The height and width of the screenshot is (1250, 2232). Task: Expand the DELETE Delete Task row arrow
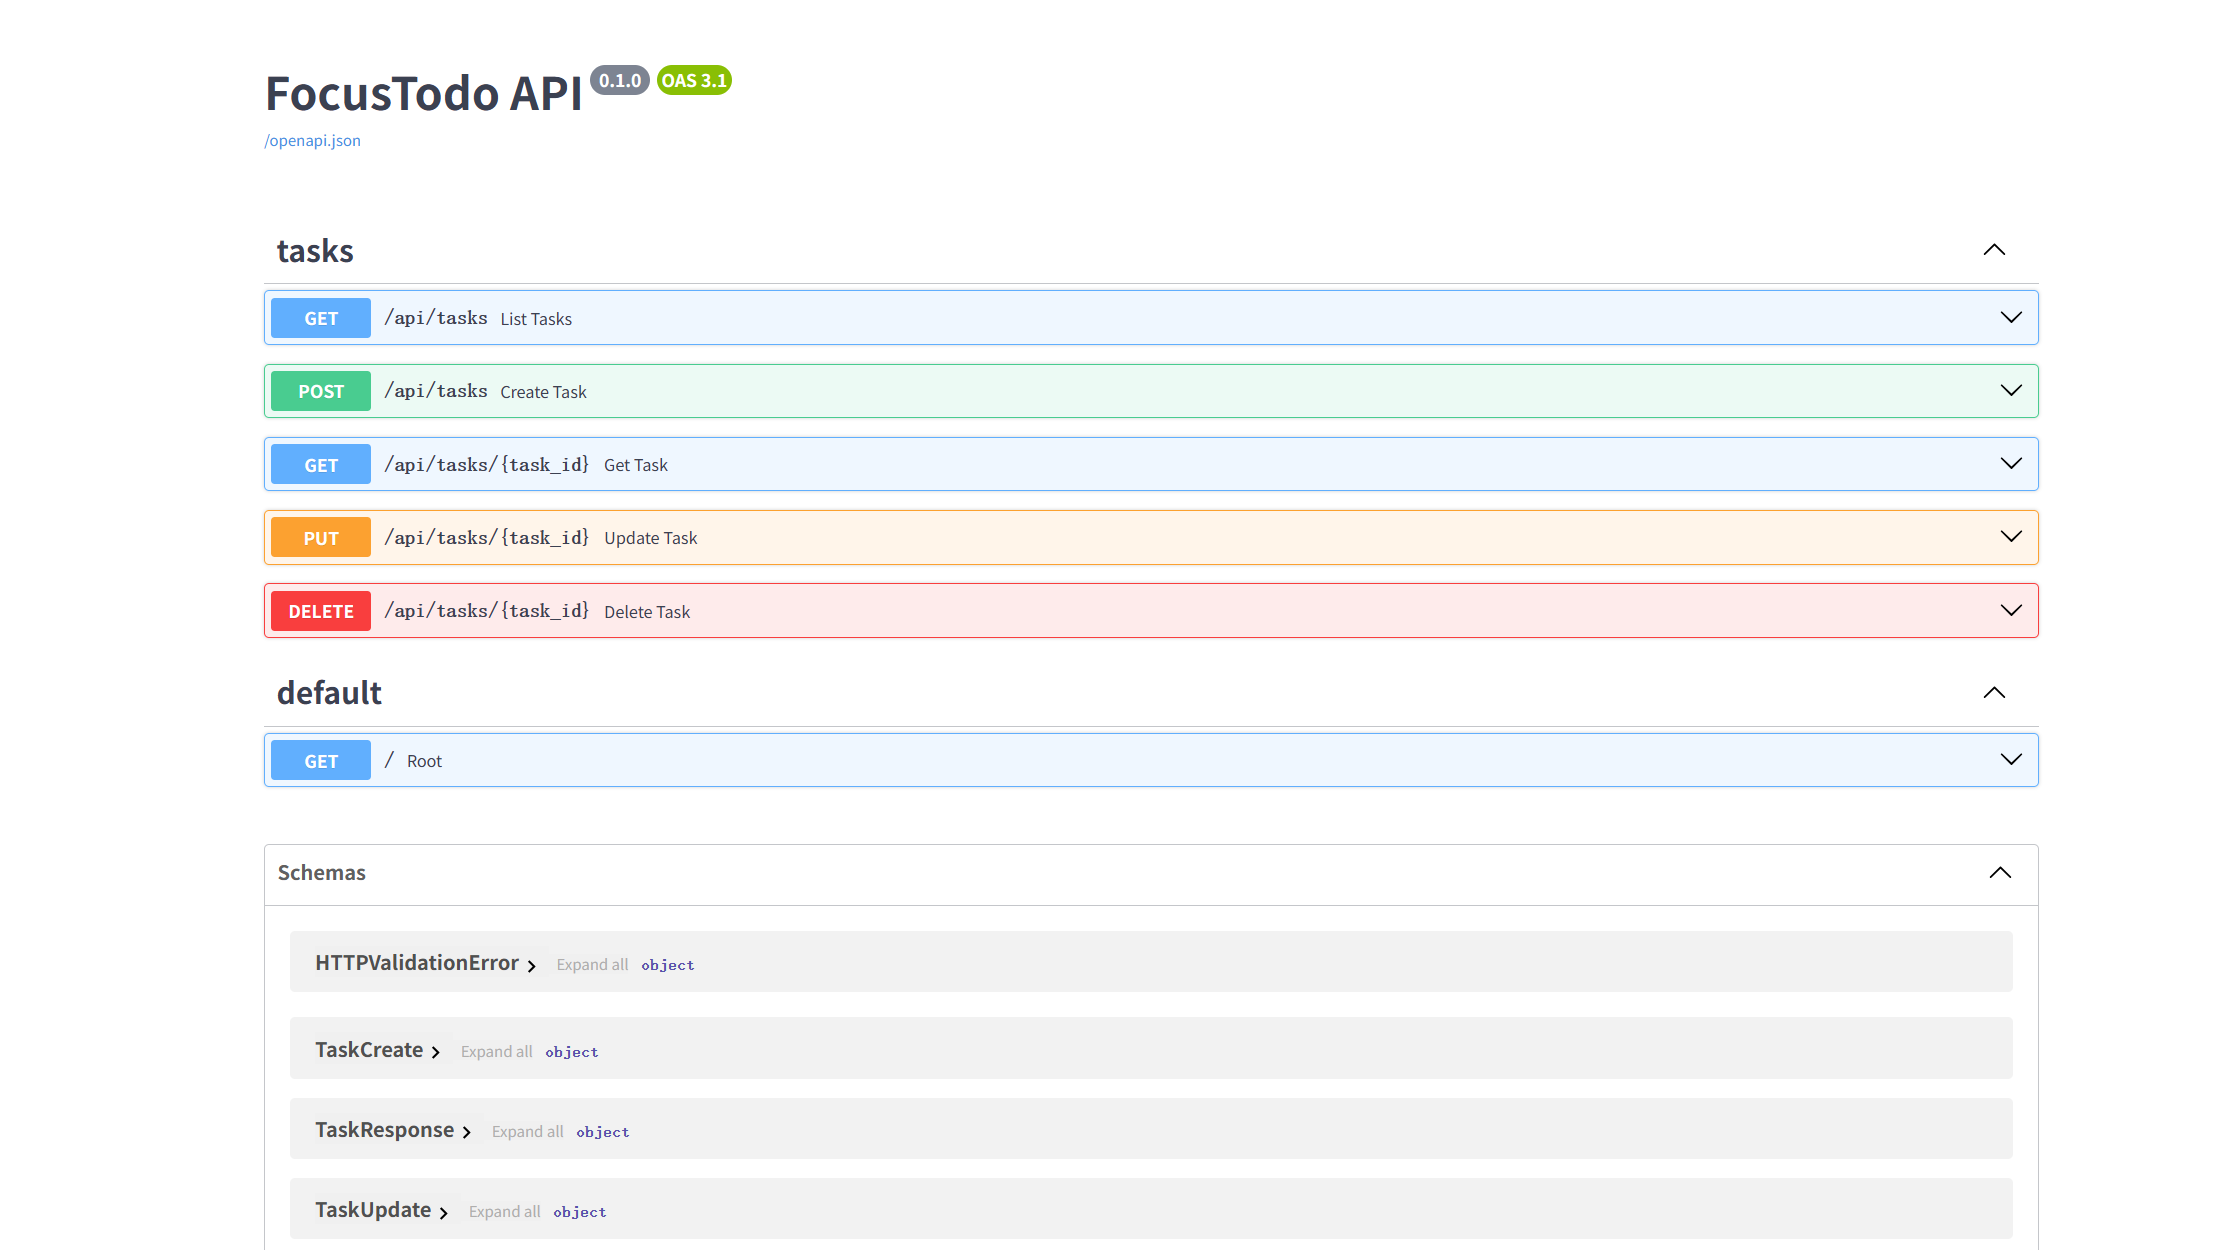(2011, 611)
